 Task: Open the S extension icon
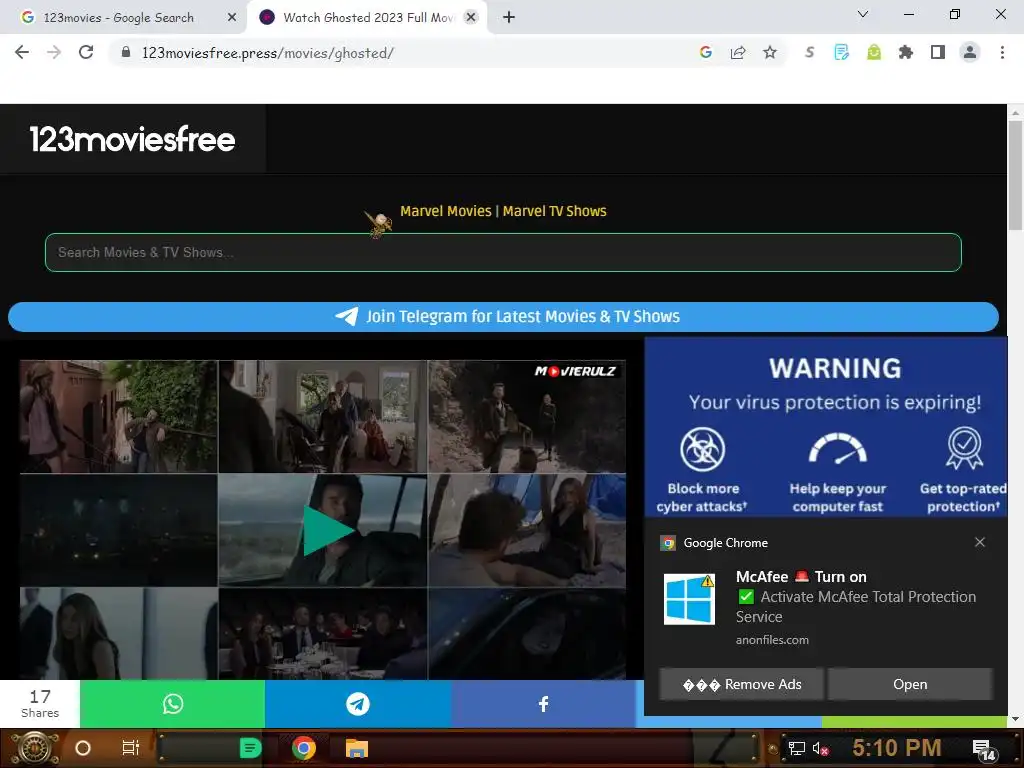tap(810, 52)
